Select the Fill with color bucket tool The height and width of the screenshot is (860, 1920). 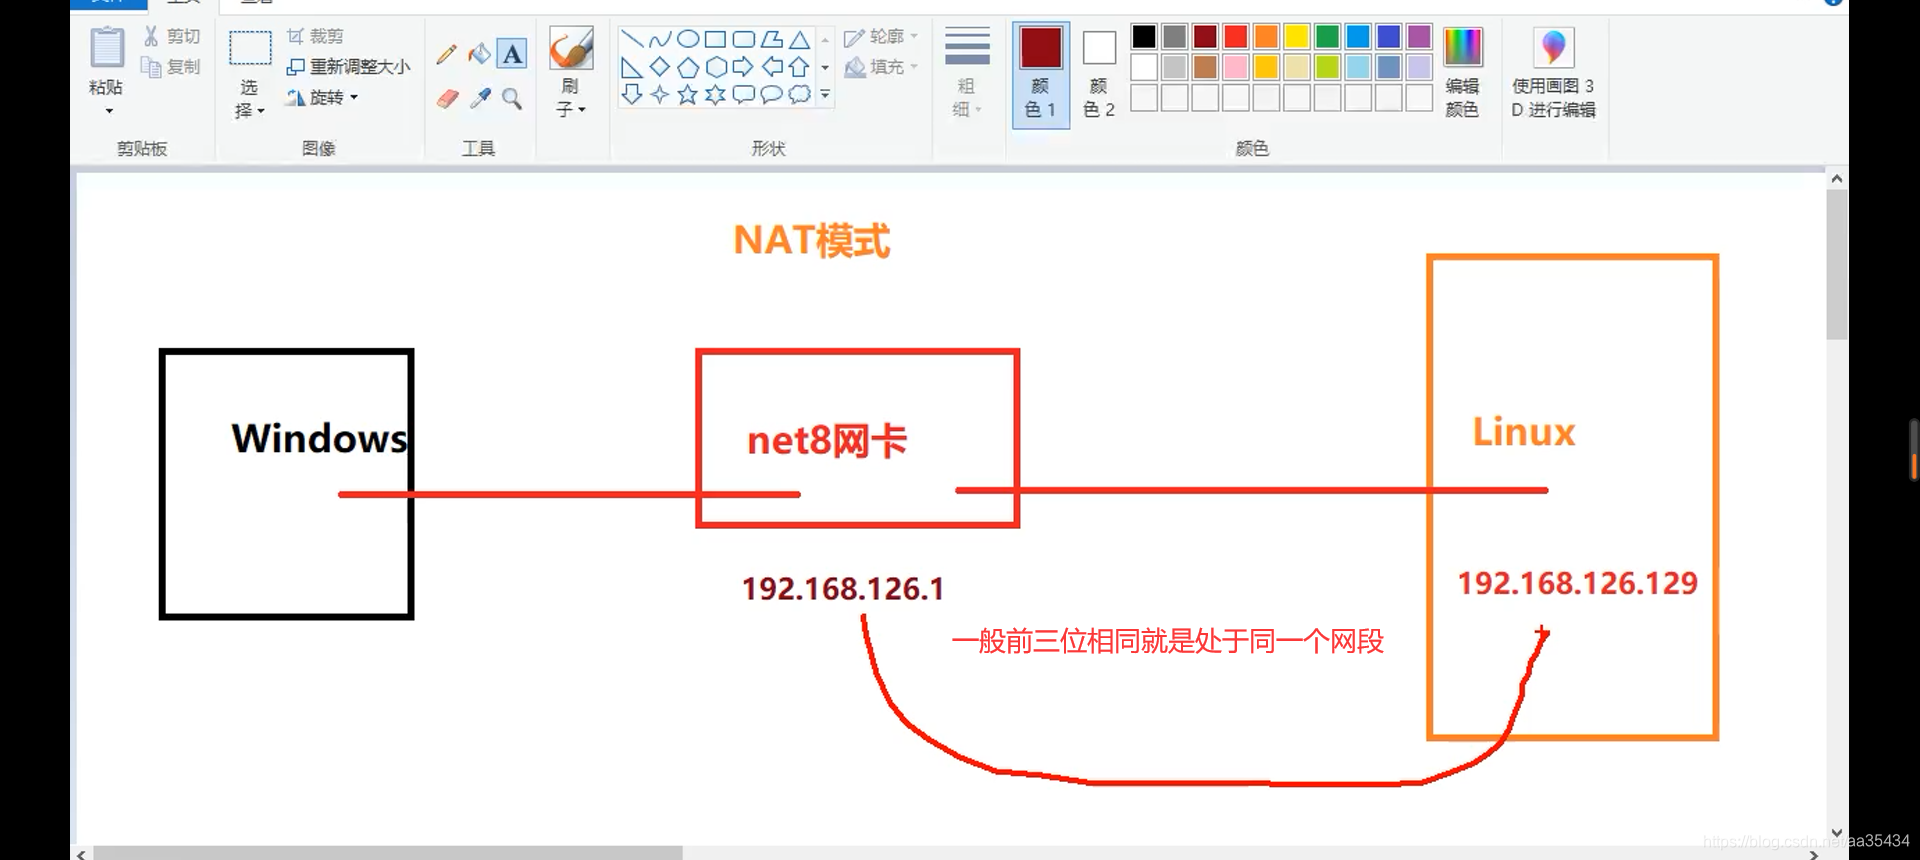479,54
